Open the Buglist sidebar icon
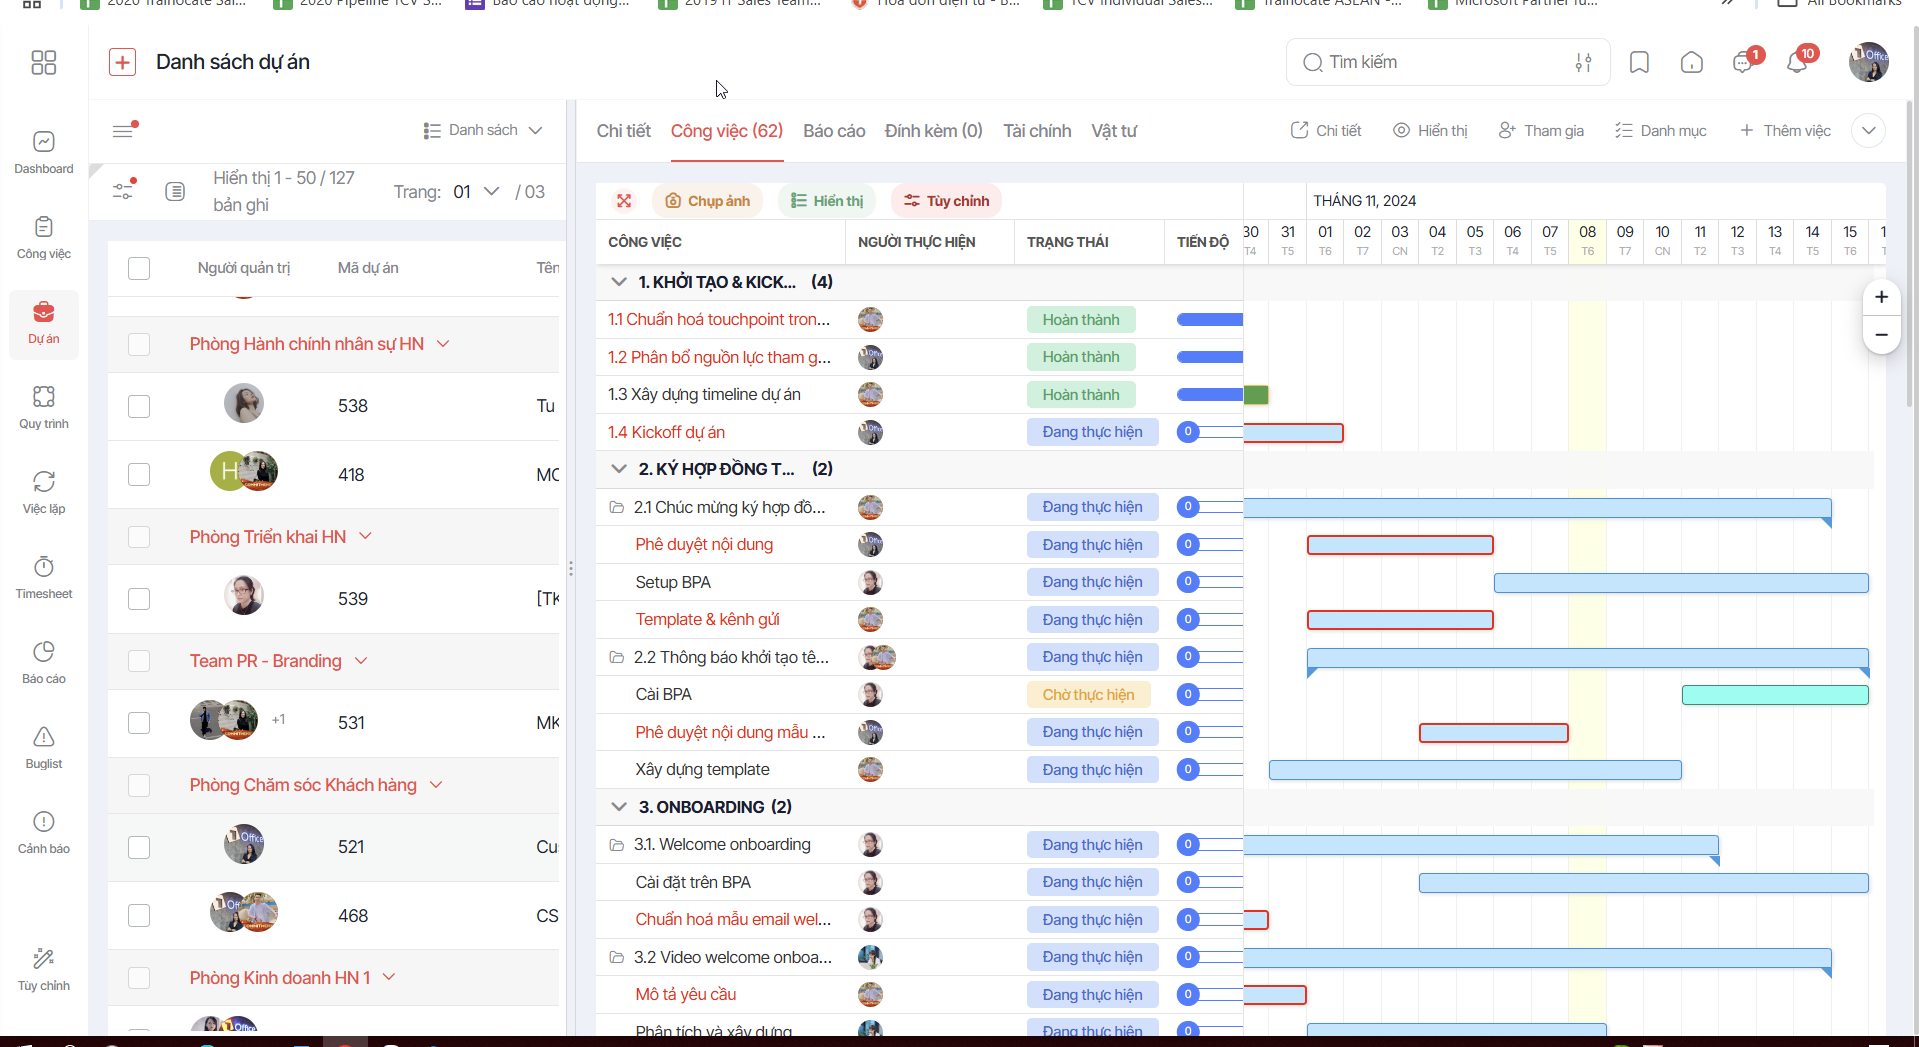The height and width of the screenshot is (1047, 1919). (43, 747)
